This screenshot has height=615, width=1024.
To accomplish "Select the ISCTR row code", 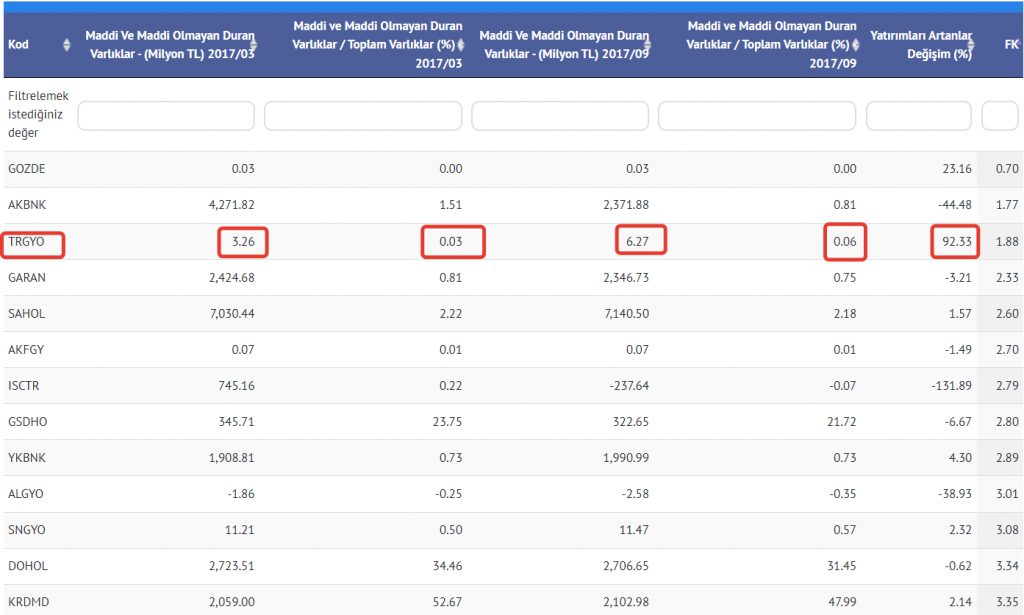I will (25, 386).
